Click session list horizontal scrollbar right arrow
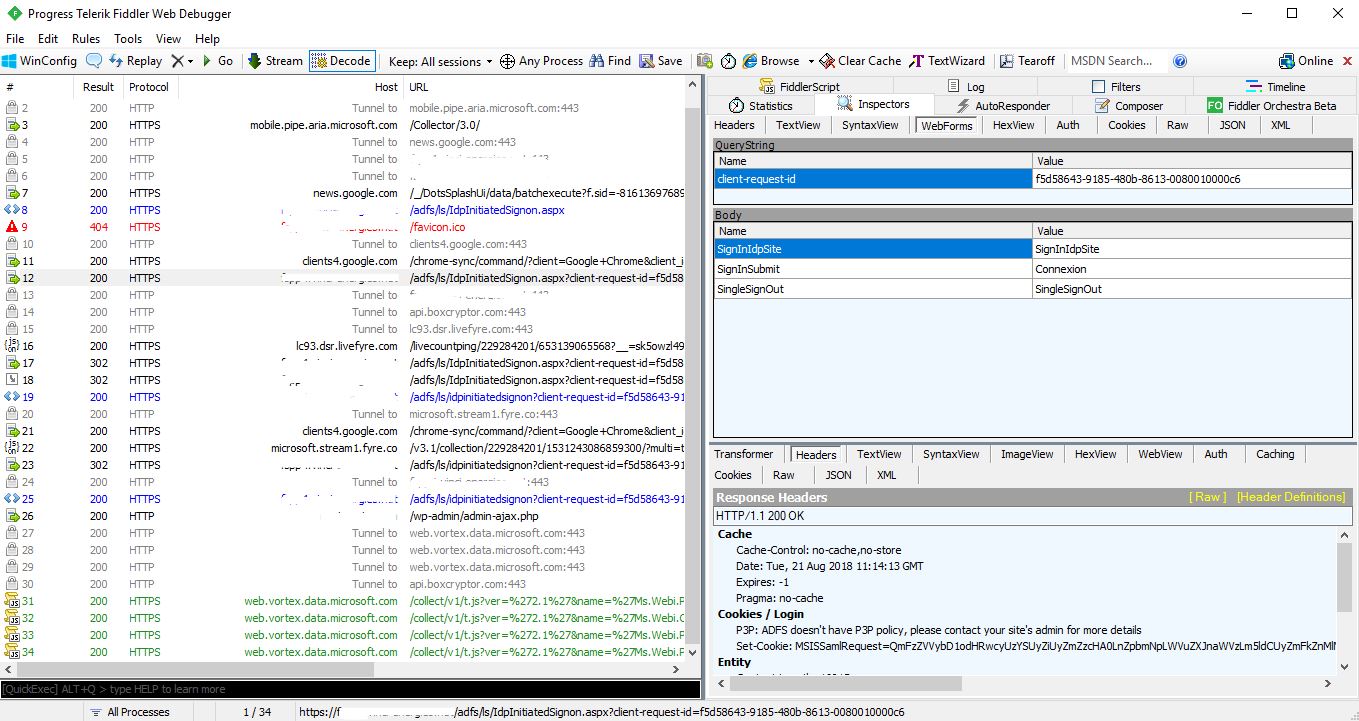The width and height of the screenshot is (1359, 721). click(676, 670)
